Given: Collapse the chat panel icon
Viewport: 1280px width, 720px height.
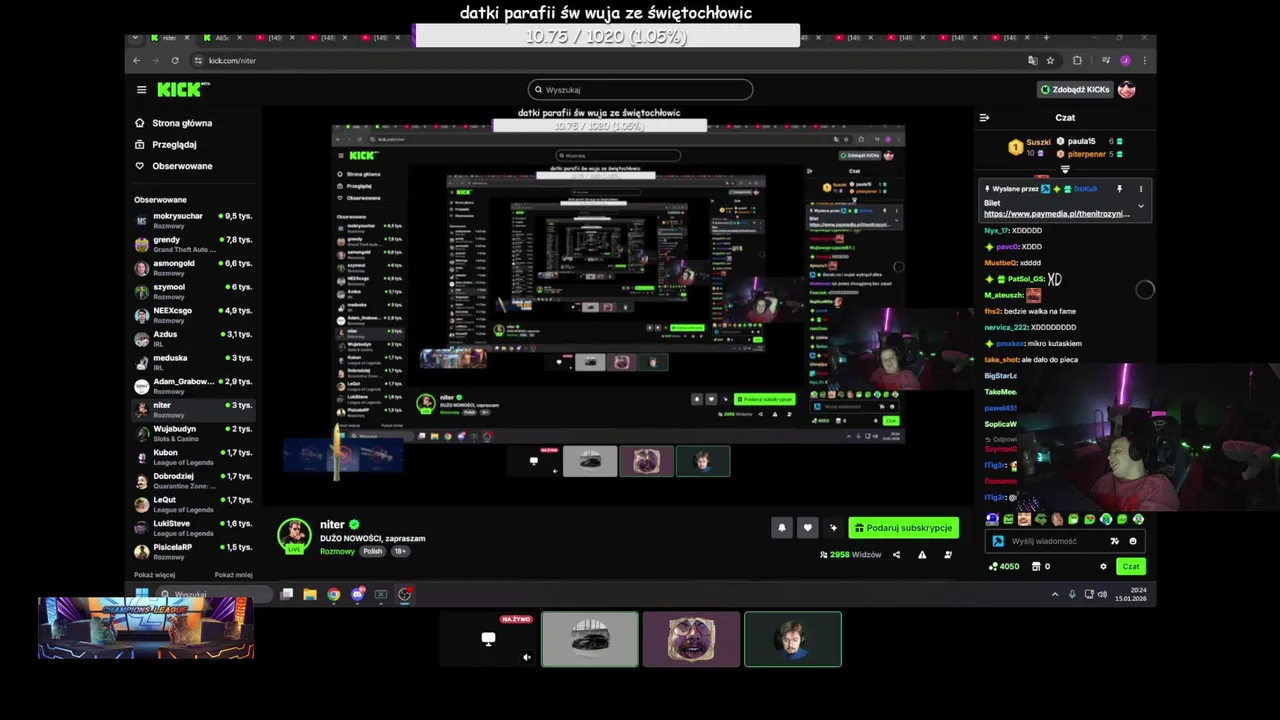Looking at the screenshot, I should pos(984,118).
